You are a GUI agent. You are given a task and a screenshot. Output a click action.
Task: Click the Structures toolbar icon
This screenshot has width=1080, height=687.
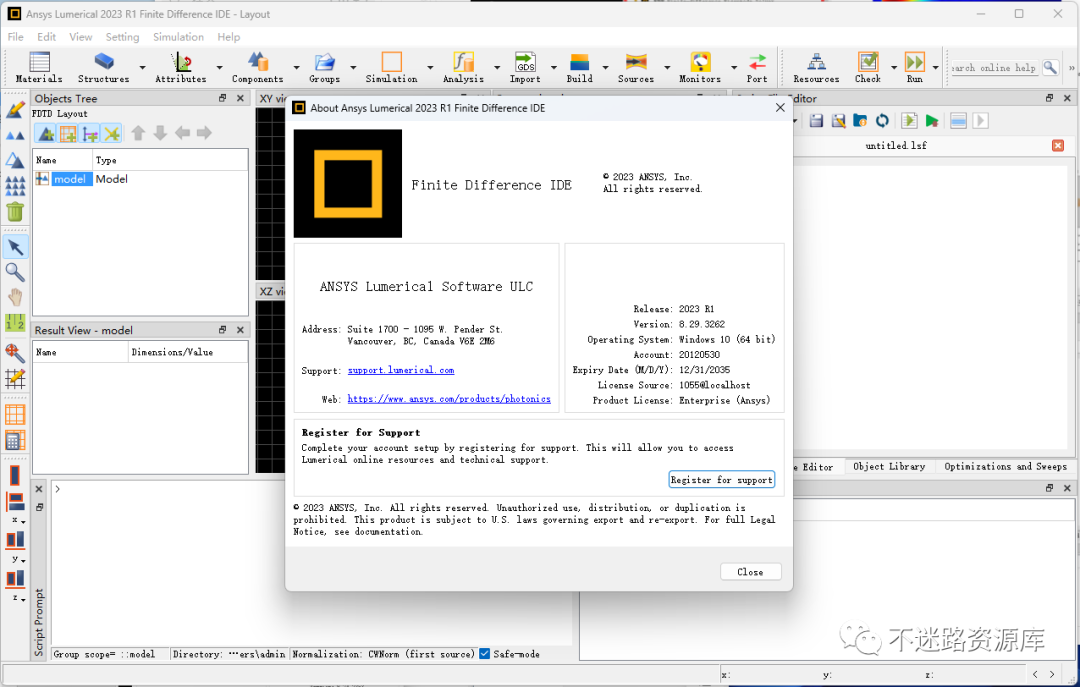[x=103, y=62]
